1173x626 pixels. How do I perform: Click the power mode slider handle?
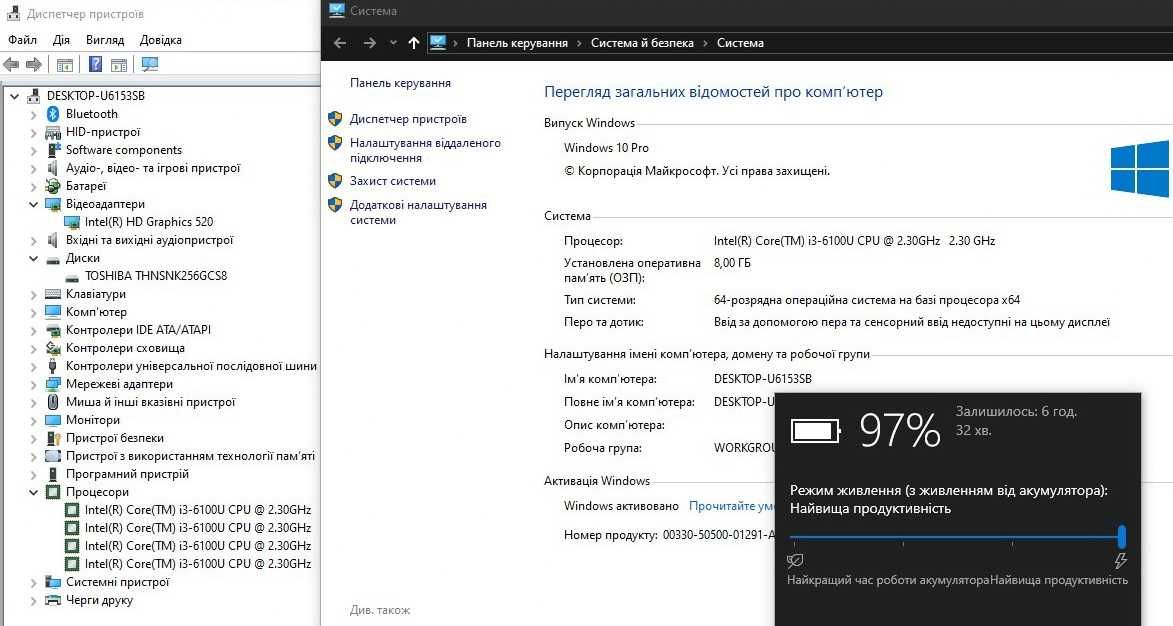1121,536
